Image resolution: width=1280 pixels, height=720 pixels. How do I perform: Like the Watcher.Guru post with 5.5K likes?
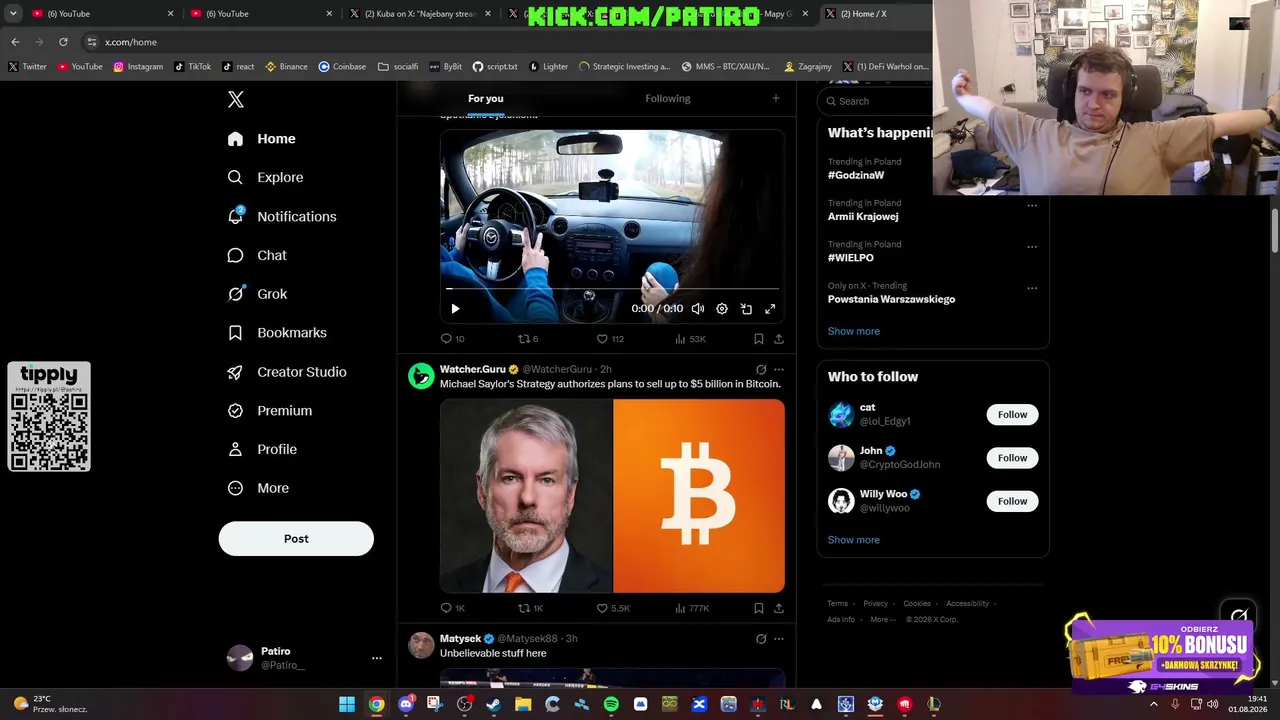pyautogui.click(x=613, y=608)
